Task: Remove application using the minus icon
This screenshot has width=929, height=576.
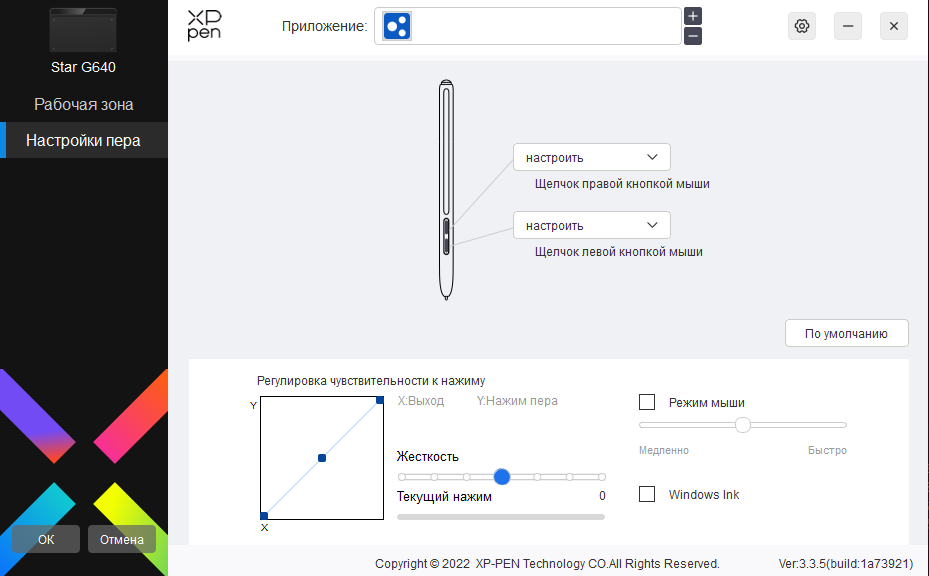Action: tap(693, 36)
